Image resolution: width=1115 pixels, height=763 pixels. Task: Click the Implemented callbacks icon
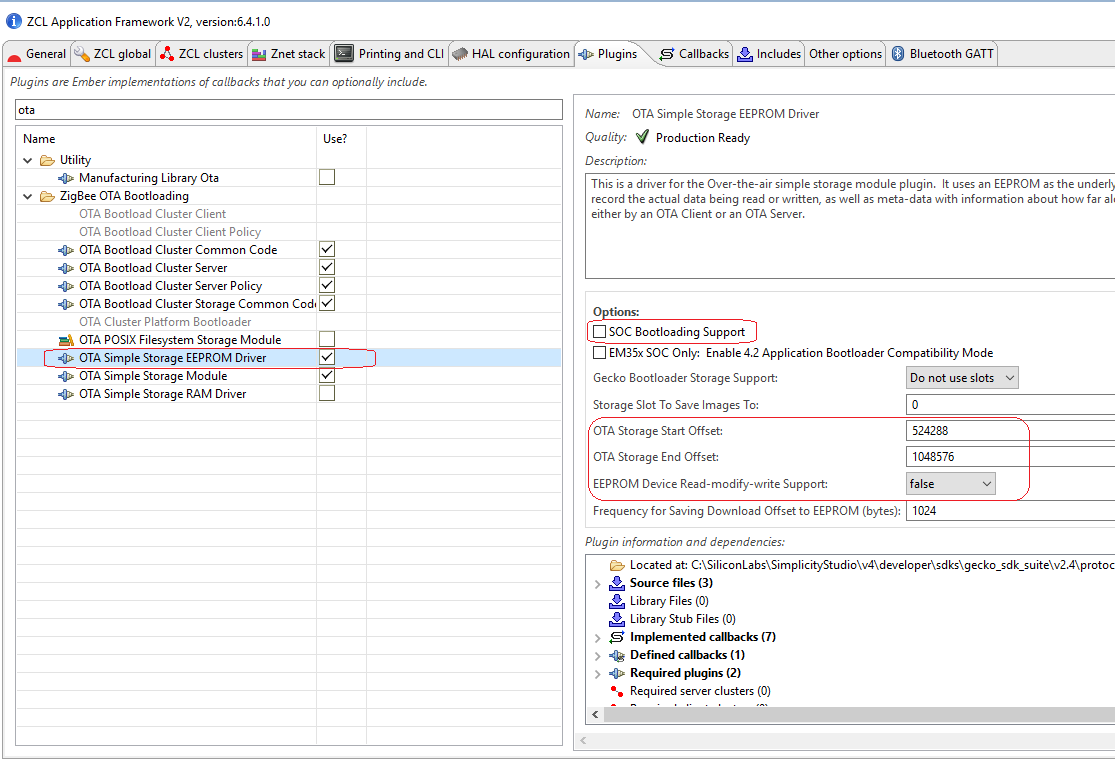pos(617,637)
